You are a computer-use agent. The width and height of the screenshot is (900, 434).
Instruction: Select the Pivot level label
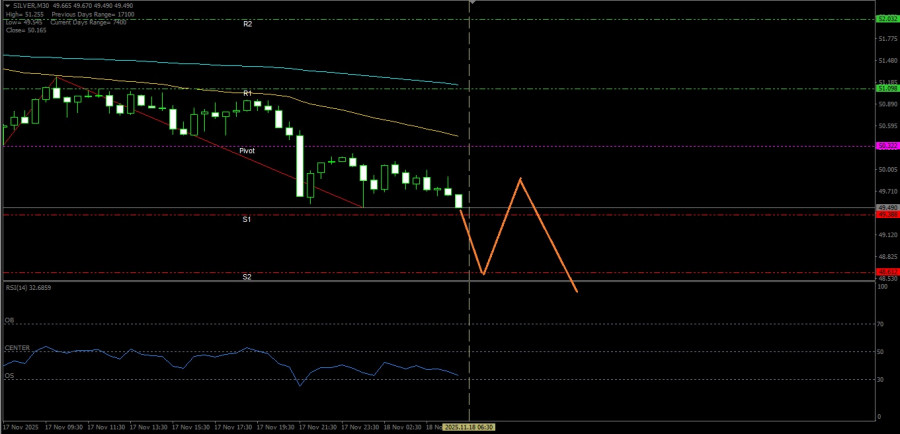pyautogui.click(x=247, y=150)
